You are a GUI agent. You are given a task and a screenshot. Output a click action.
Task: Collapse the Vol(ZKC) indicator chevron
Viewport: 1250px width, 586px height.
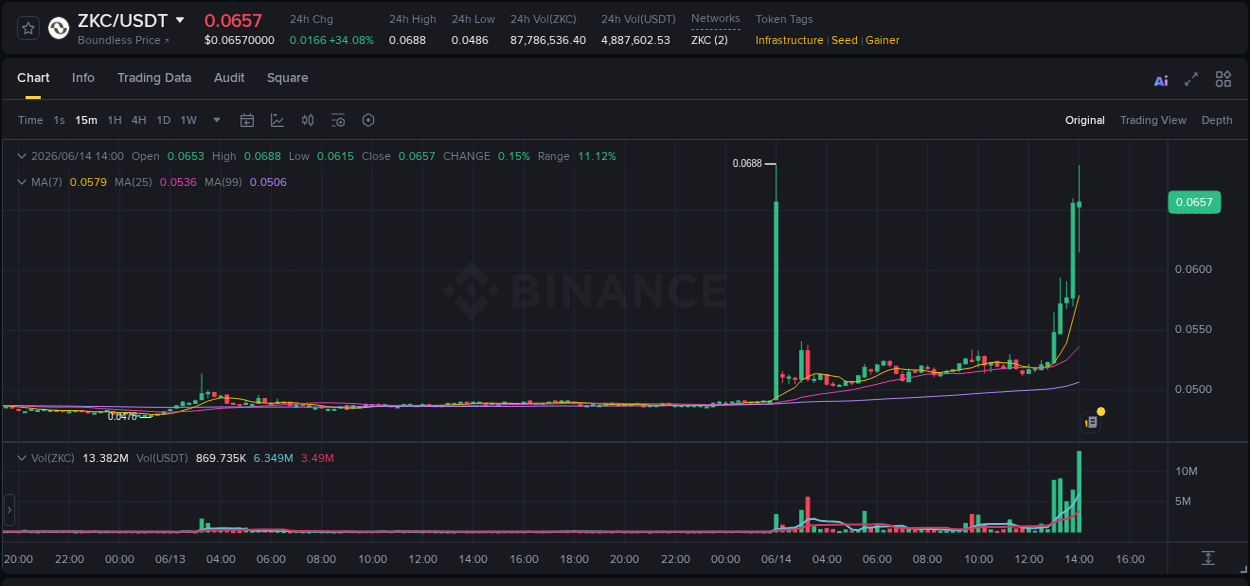click(x=22, y=458)
